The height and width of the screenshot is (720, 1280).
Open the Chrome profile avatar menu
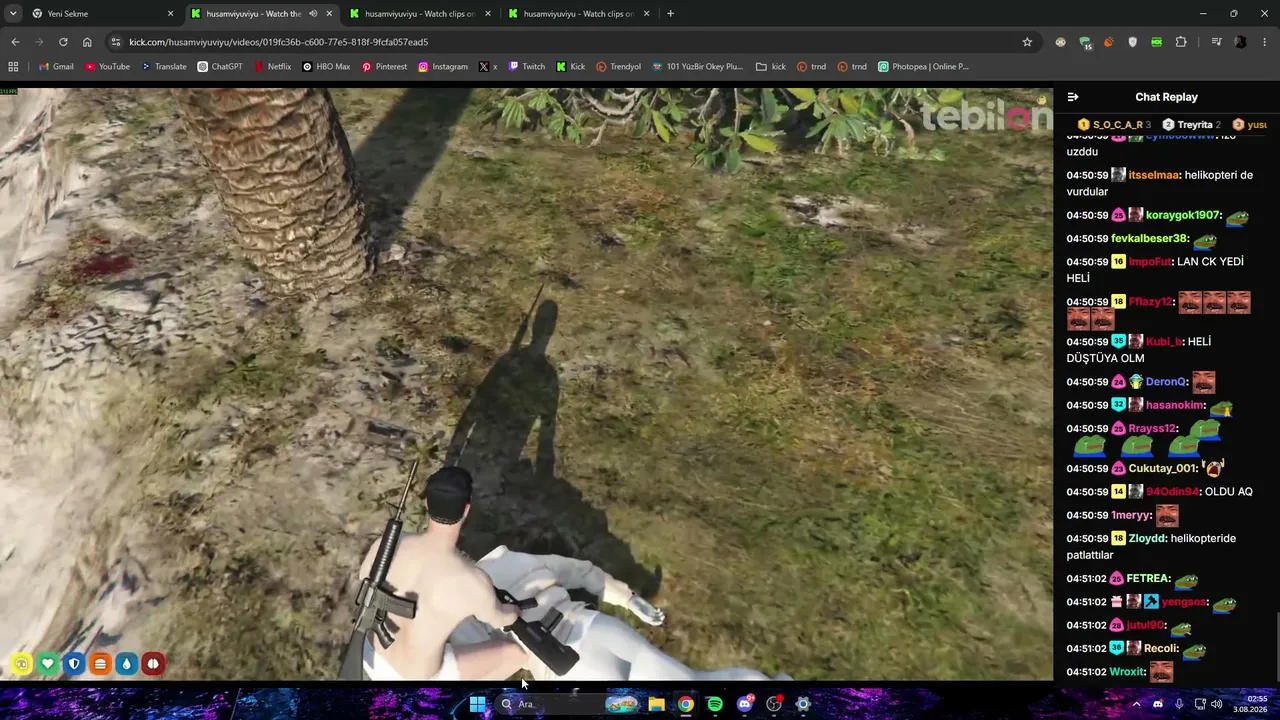[1241, 42]
